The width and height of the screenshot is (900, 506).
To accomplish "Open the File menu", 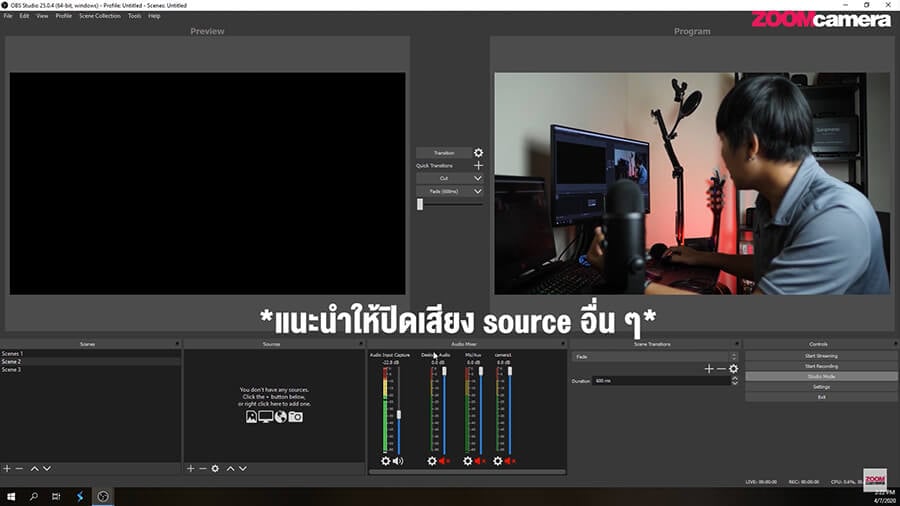I will click(8, 16).
